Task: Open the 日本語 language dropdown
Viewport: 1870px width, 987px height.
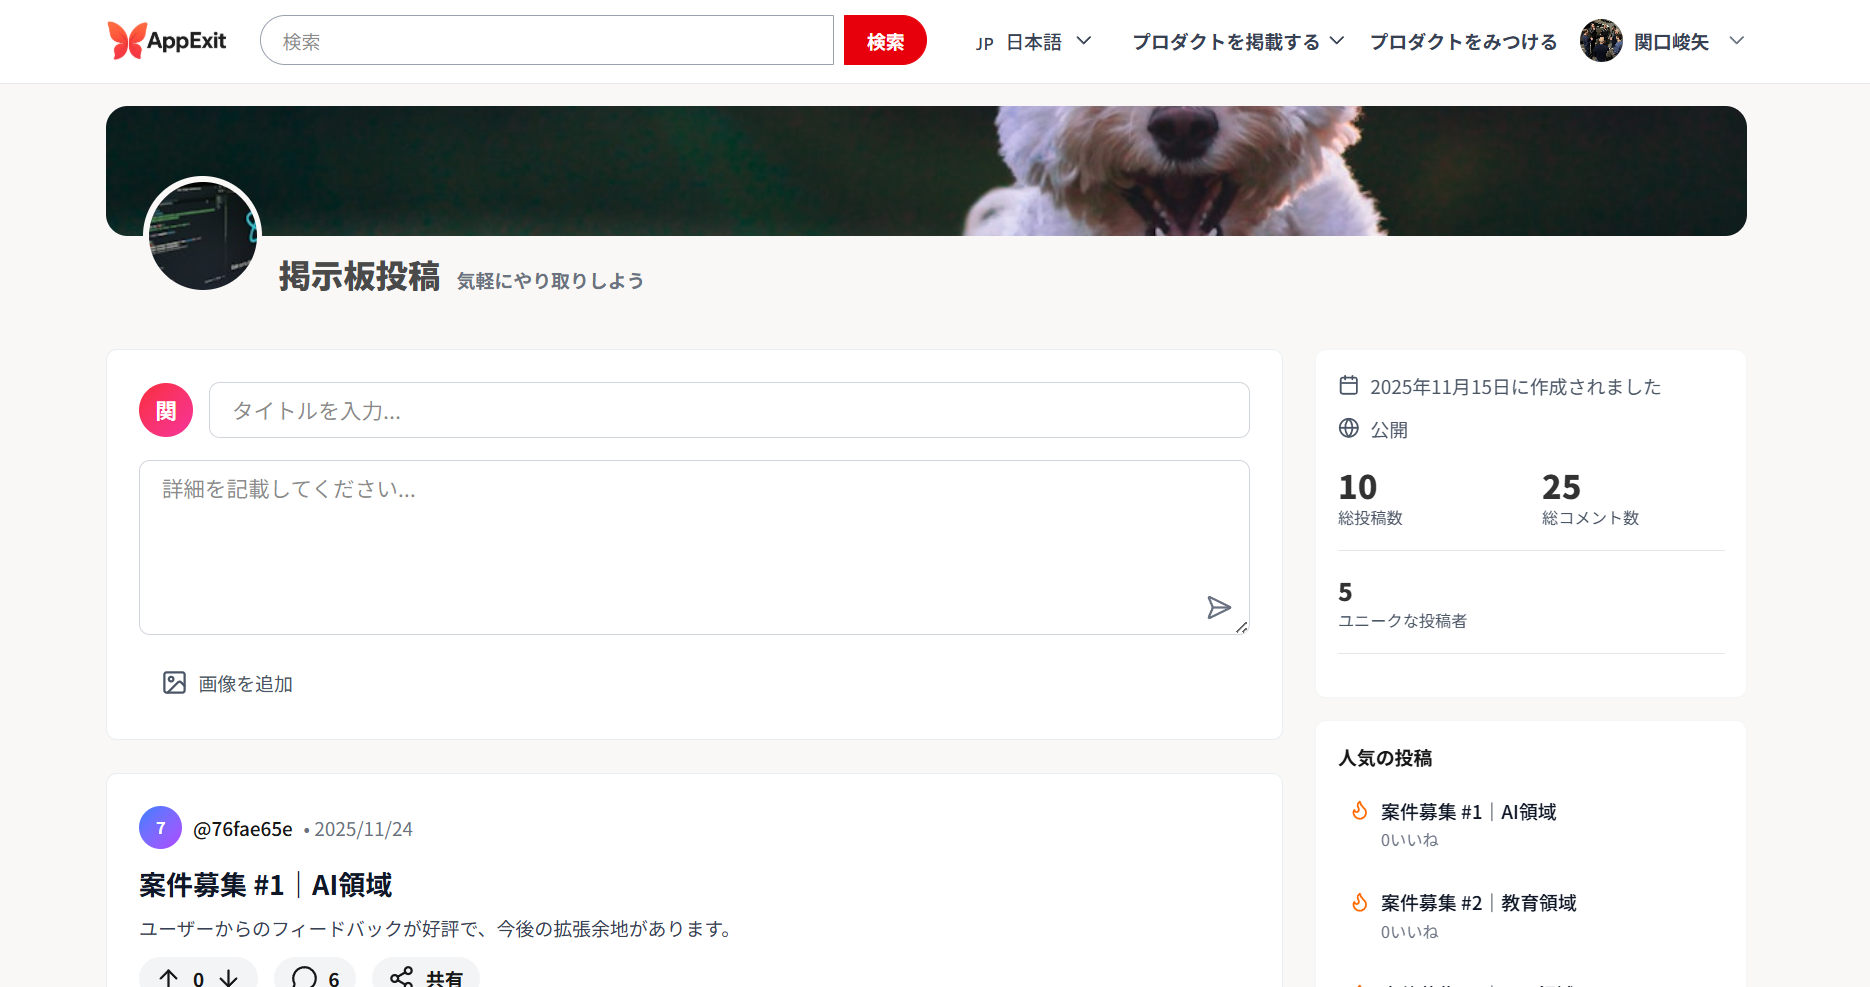Action: [1033, 42]
